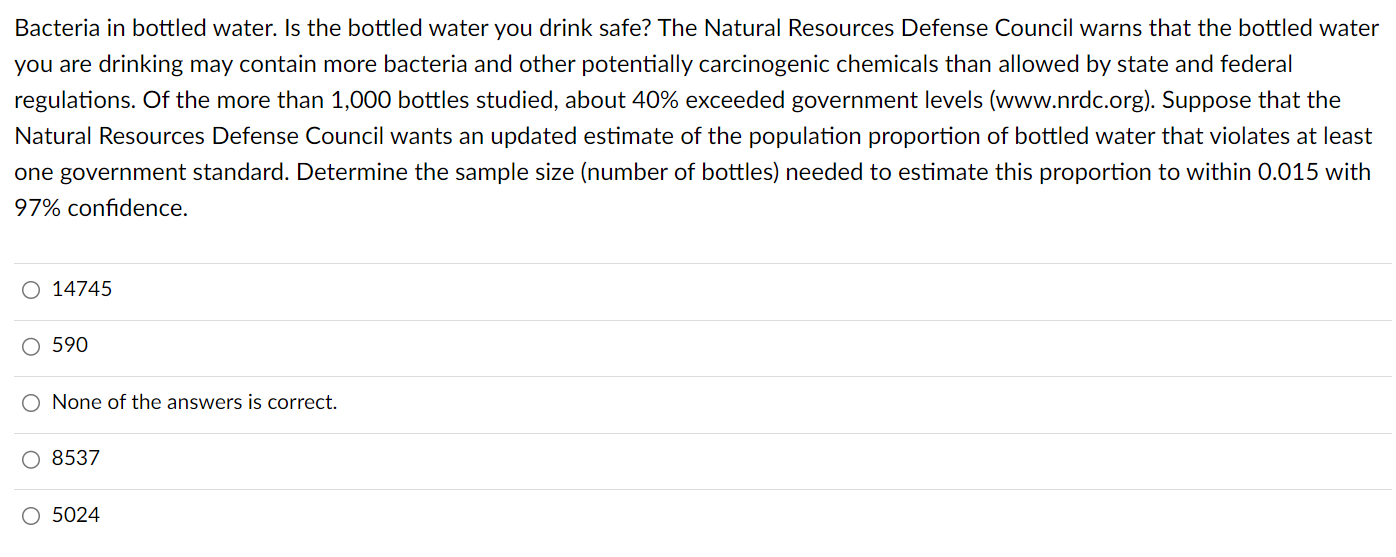This screenshot has height=557, width=1396.
Task: Mark the 'None of the answers is correct' radio button
Action: (32, 403)
